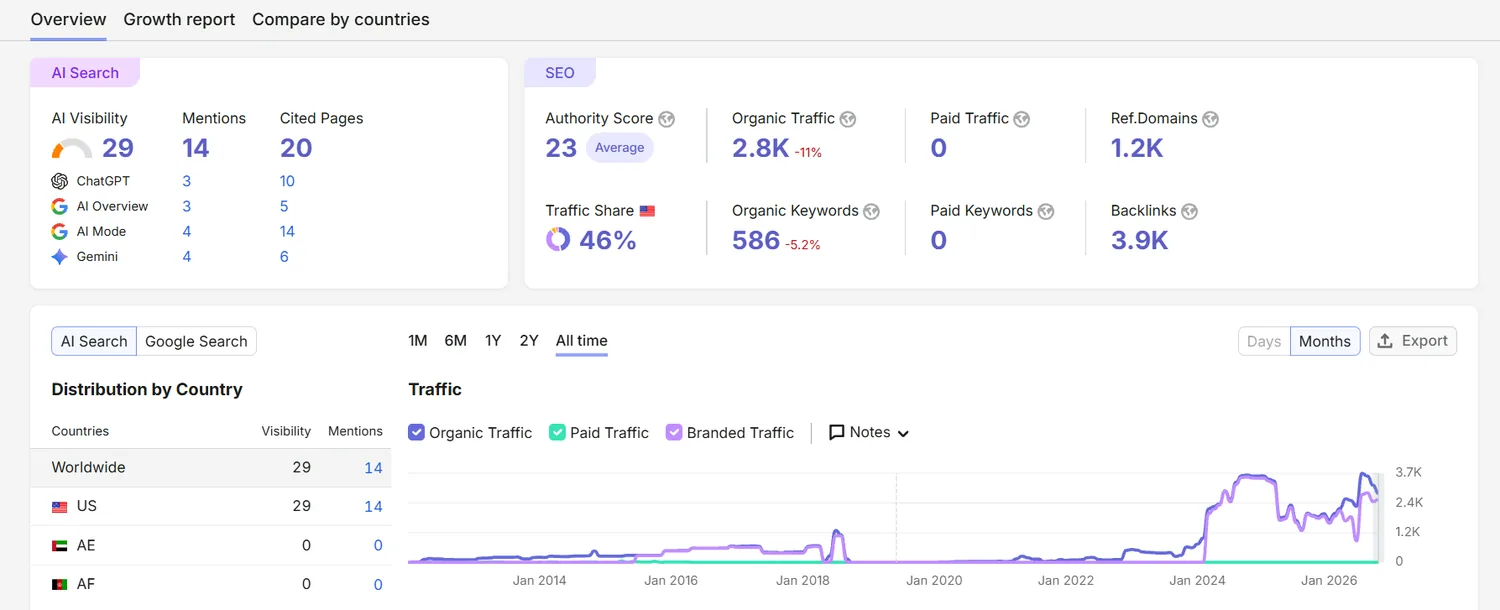Viewport: 1500px width, 610px height.
Task: Click the globe icon next to Ref.Domains
Action: pos(1211,119)
